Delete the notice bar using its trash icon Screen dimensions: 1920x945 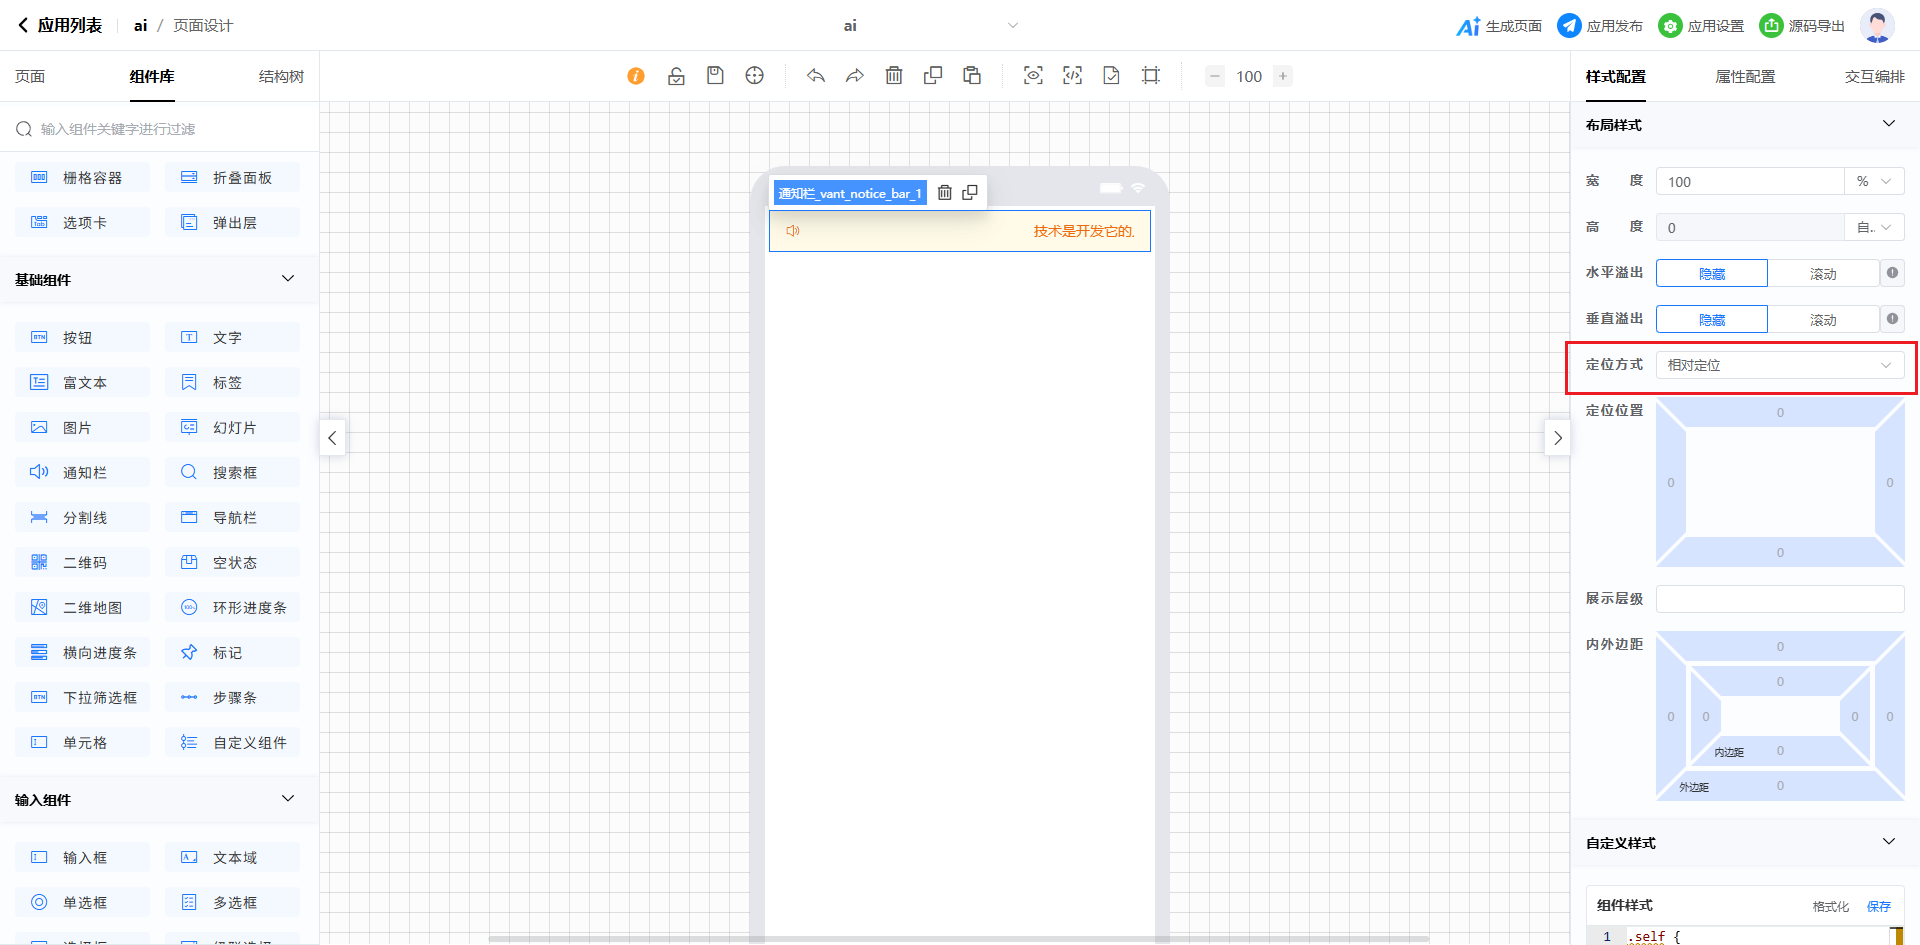pos(945,193)
